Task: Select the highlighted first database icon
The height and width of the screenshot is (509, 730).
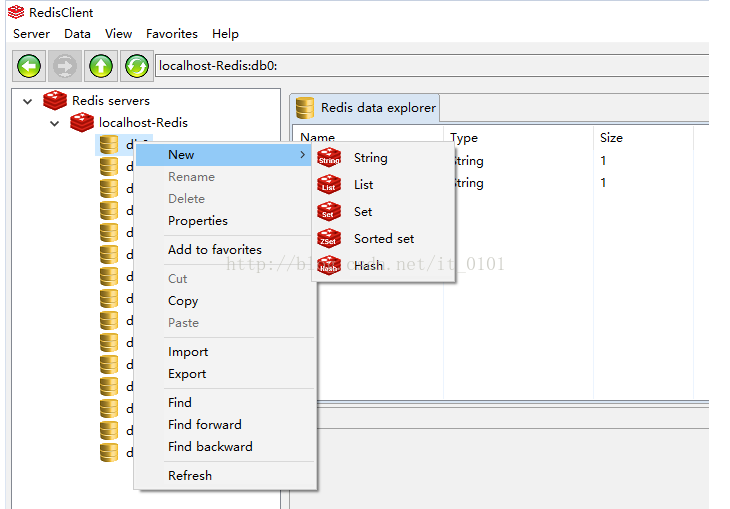Action: tap(109, 145)
